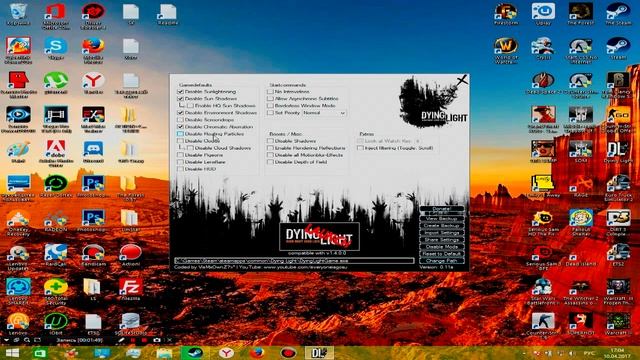Click the Share Settings button

[442, 240]
